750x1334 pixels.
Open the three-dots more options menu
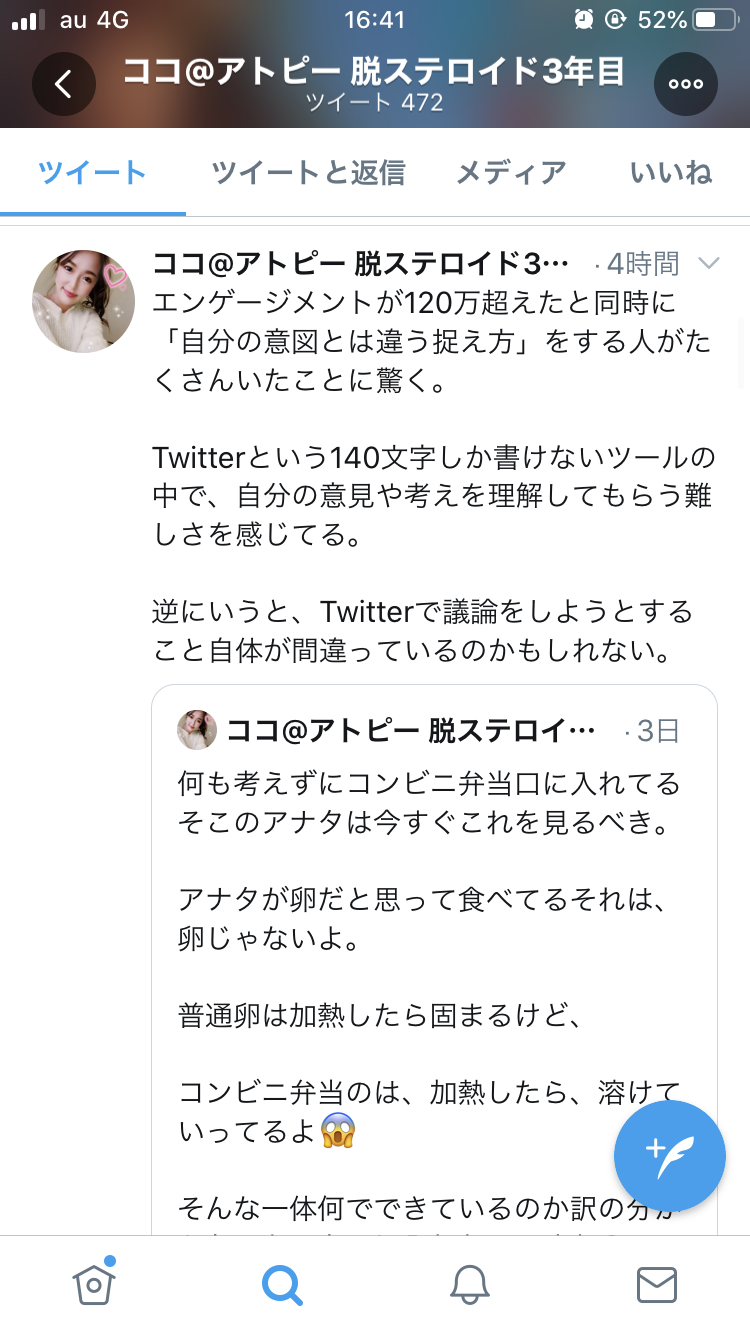coord(686,84)
